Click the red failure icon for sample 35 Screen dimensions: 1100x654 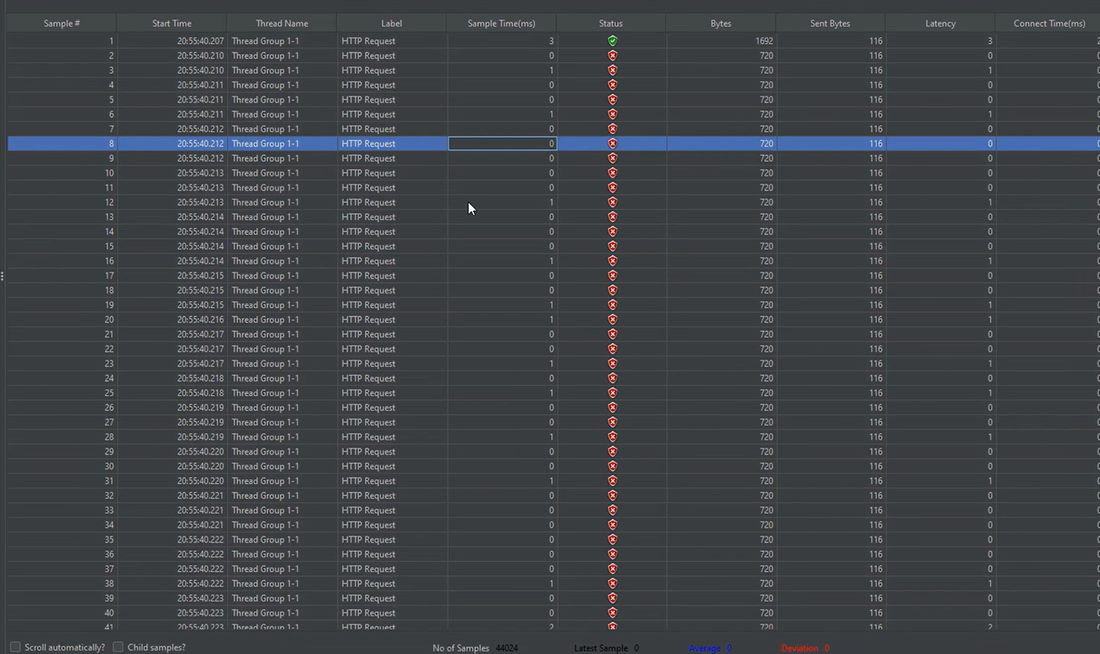[x=612, y=540]
